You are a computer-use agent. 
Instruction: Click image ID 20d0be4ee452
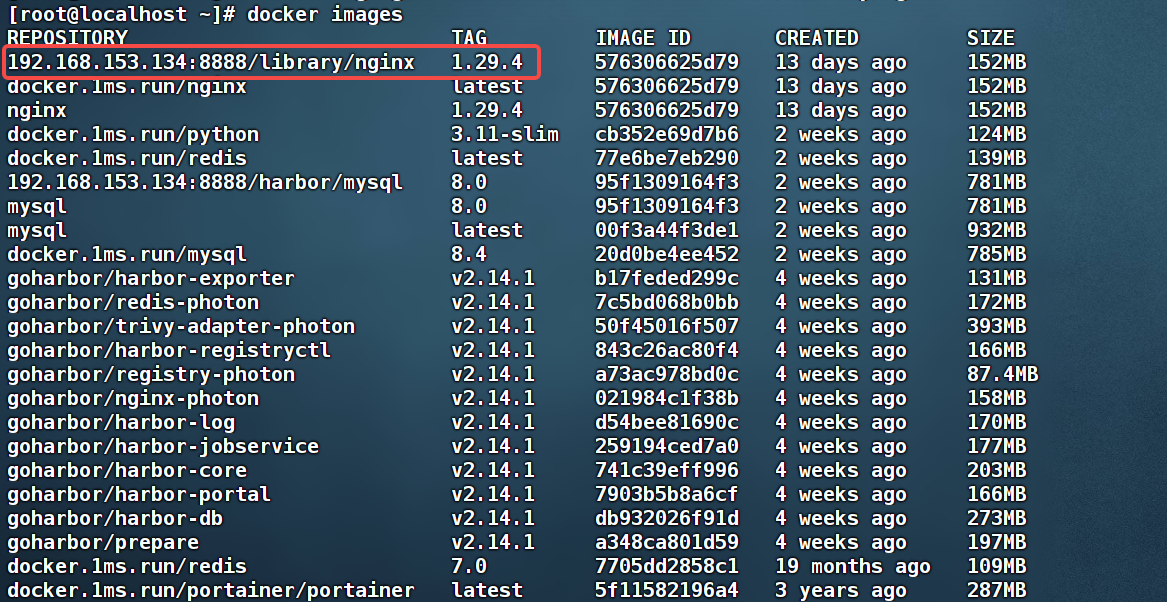(667, 254)
